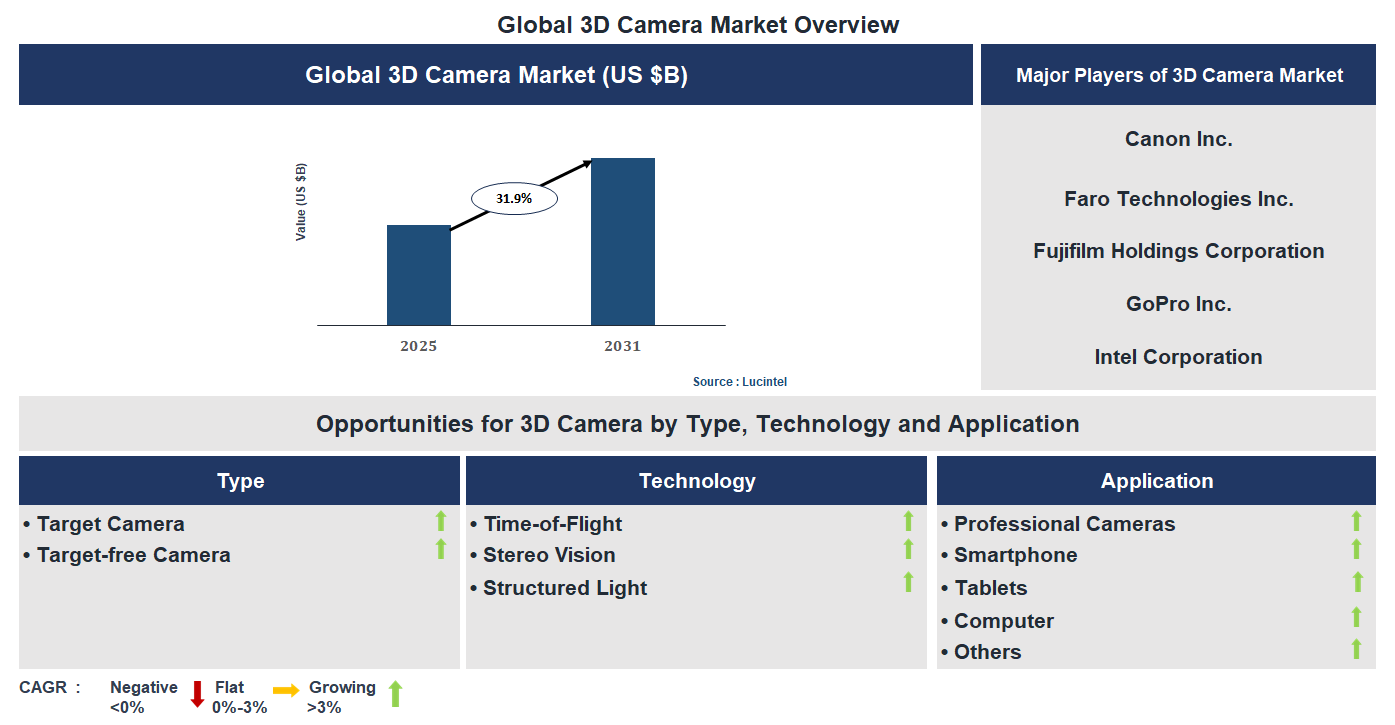Click the 2031 bar on the chart
Image resolution: width=1395 pixels, height=725 pixels.
pos(623,240)
